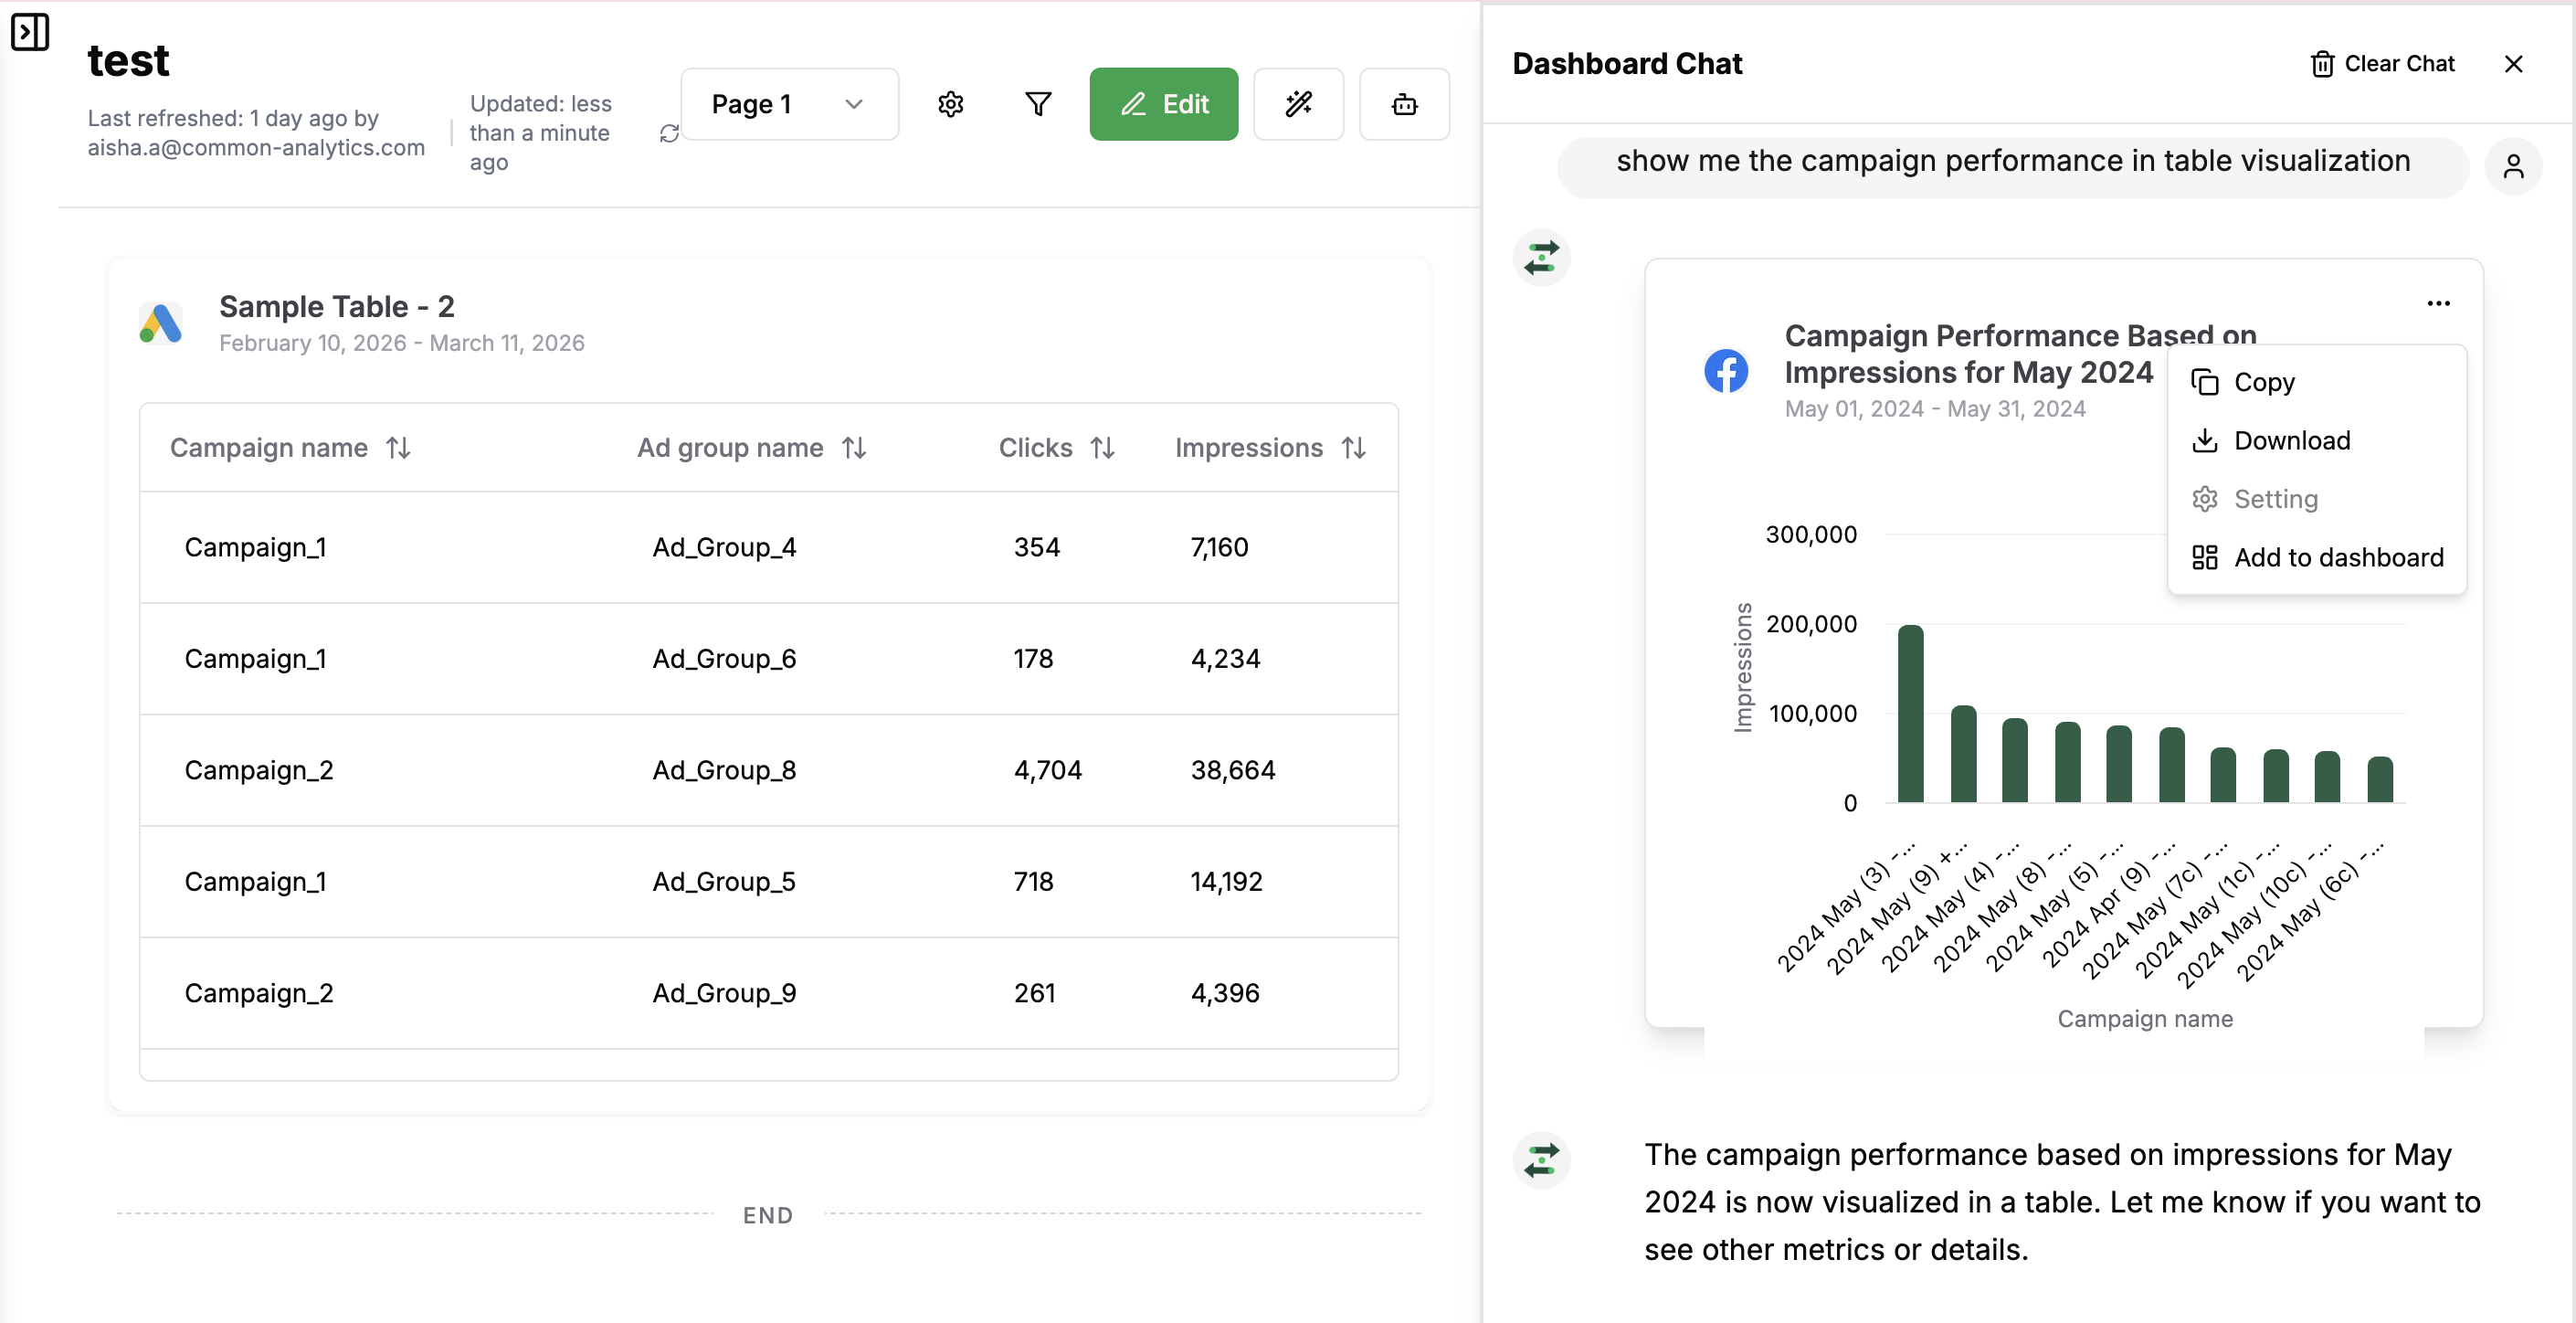Click the tallest bar in the chart
The height and width of the screenshot is (1323, 2576).
pos(1910,714)
